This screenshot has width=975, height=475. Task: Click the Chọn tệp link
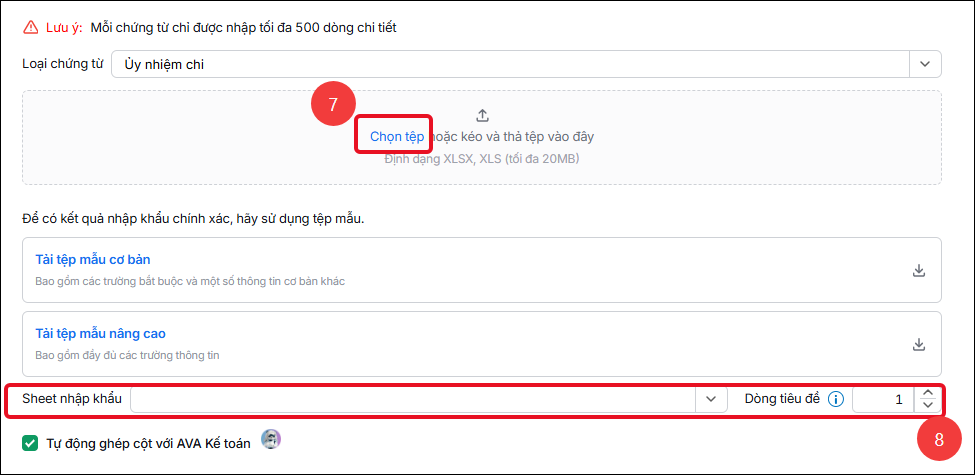pyautogui.click(x=397, y=137)
